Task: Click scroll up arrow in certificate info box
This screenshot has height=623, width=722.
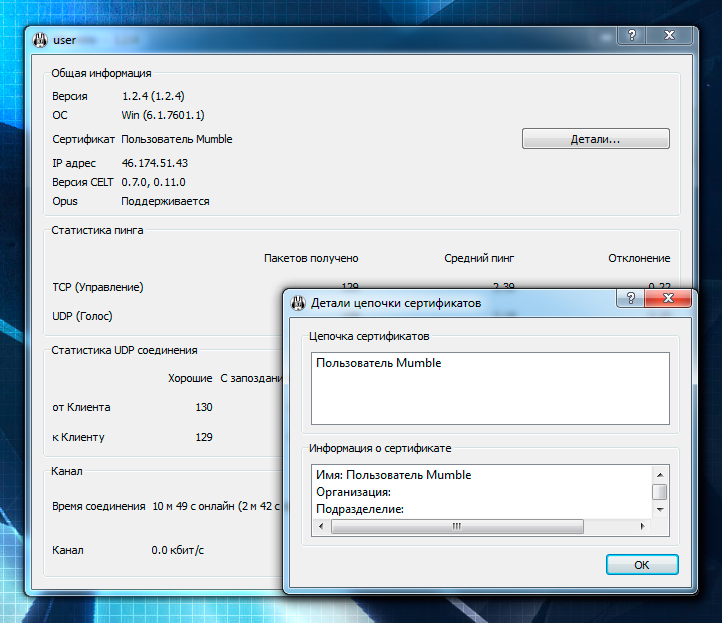Action: (660, 475)
